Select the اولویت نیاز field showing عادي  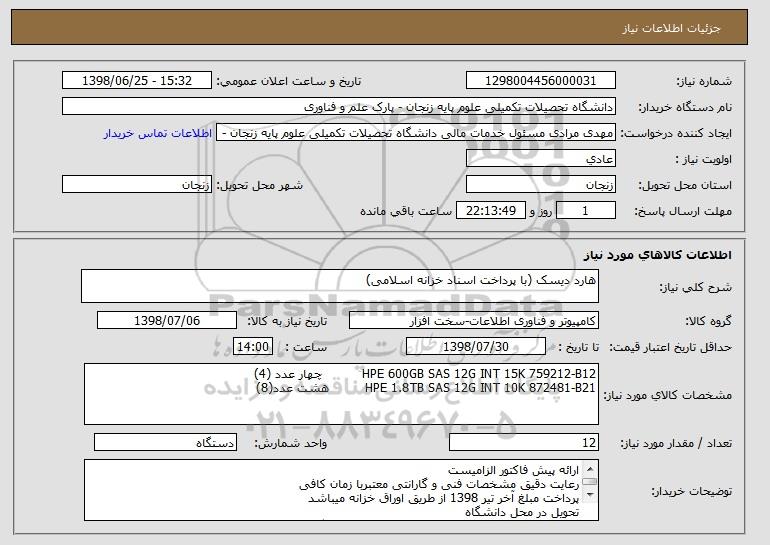pyautogui.click(x=541, y=159)
